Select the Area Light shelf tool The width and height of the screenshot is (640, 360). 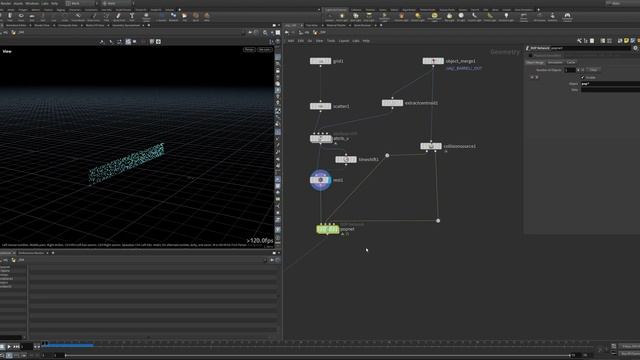tap(369, 16)
